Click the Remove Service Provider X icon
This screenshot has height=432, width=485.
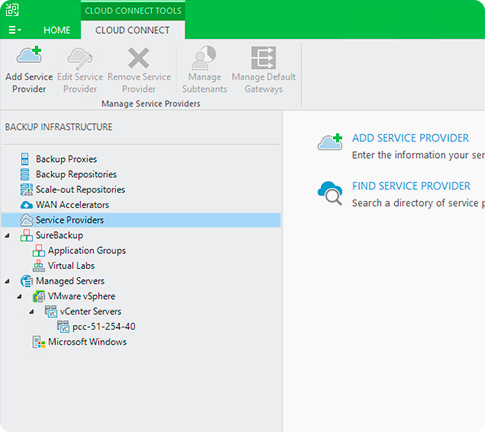[139, 58]
